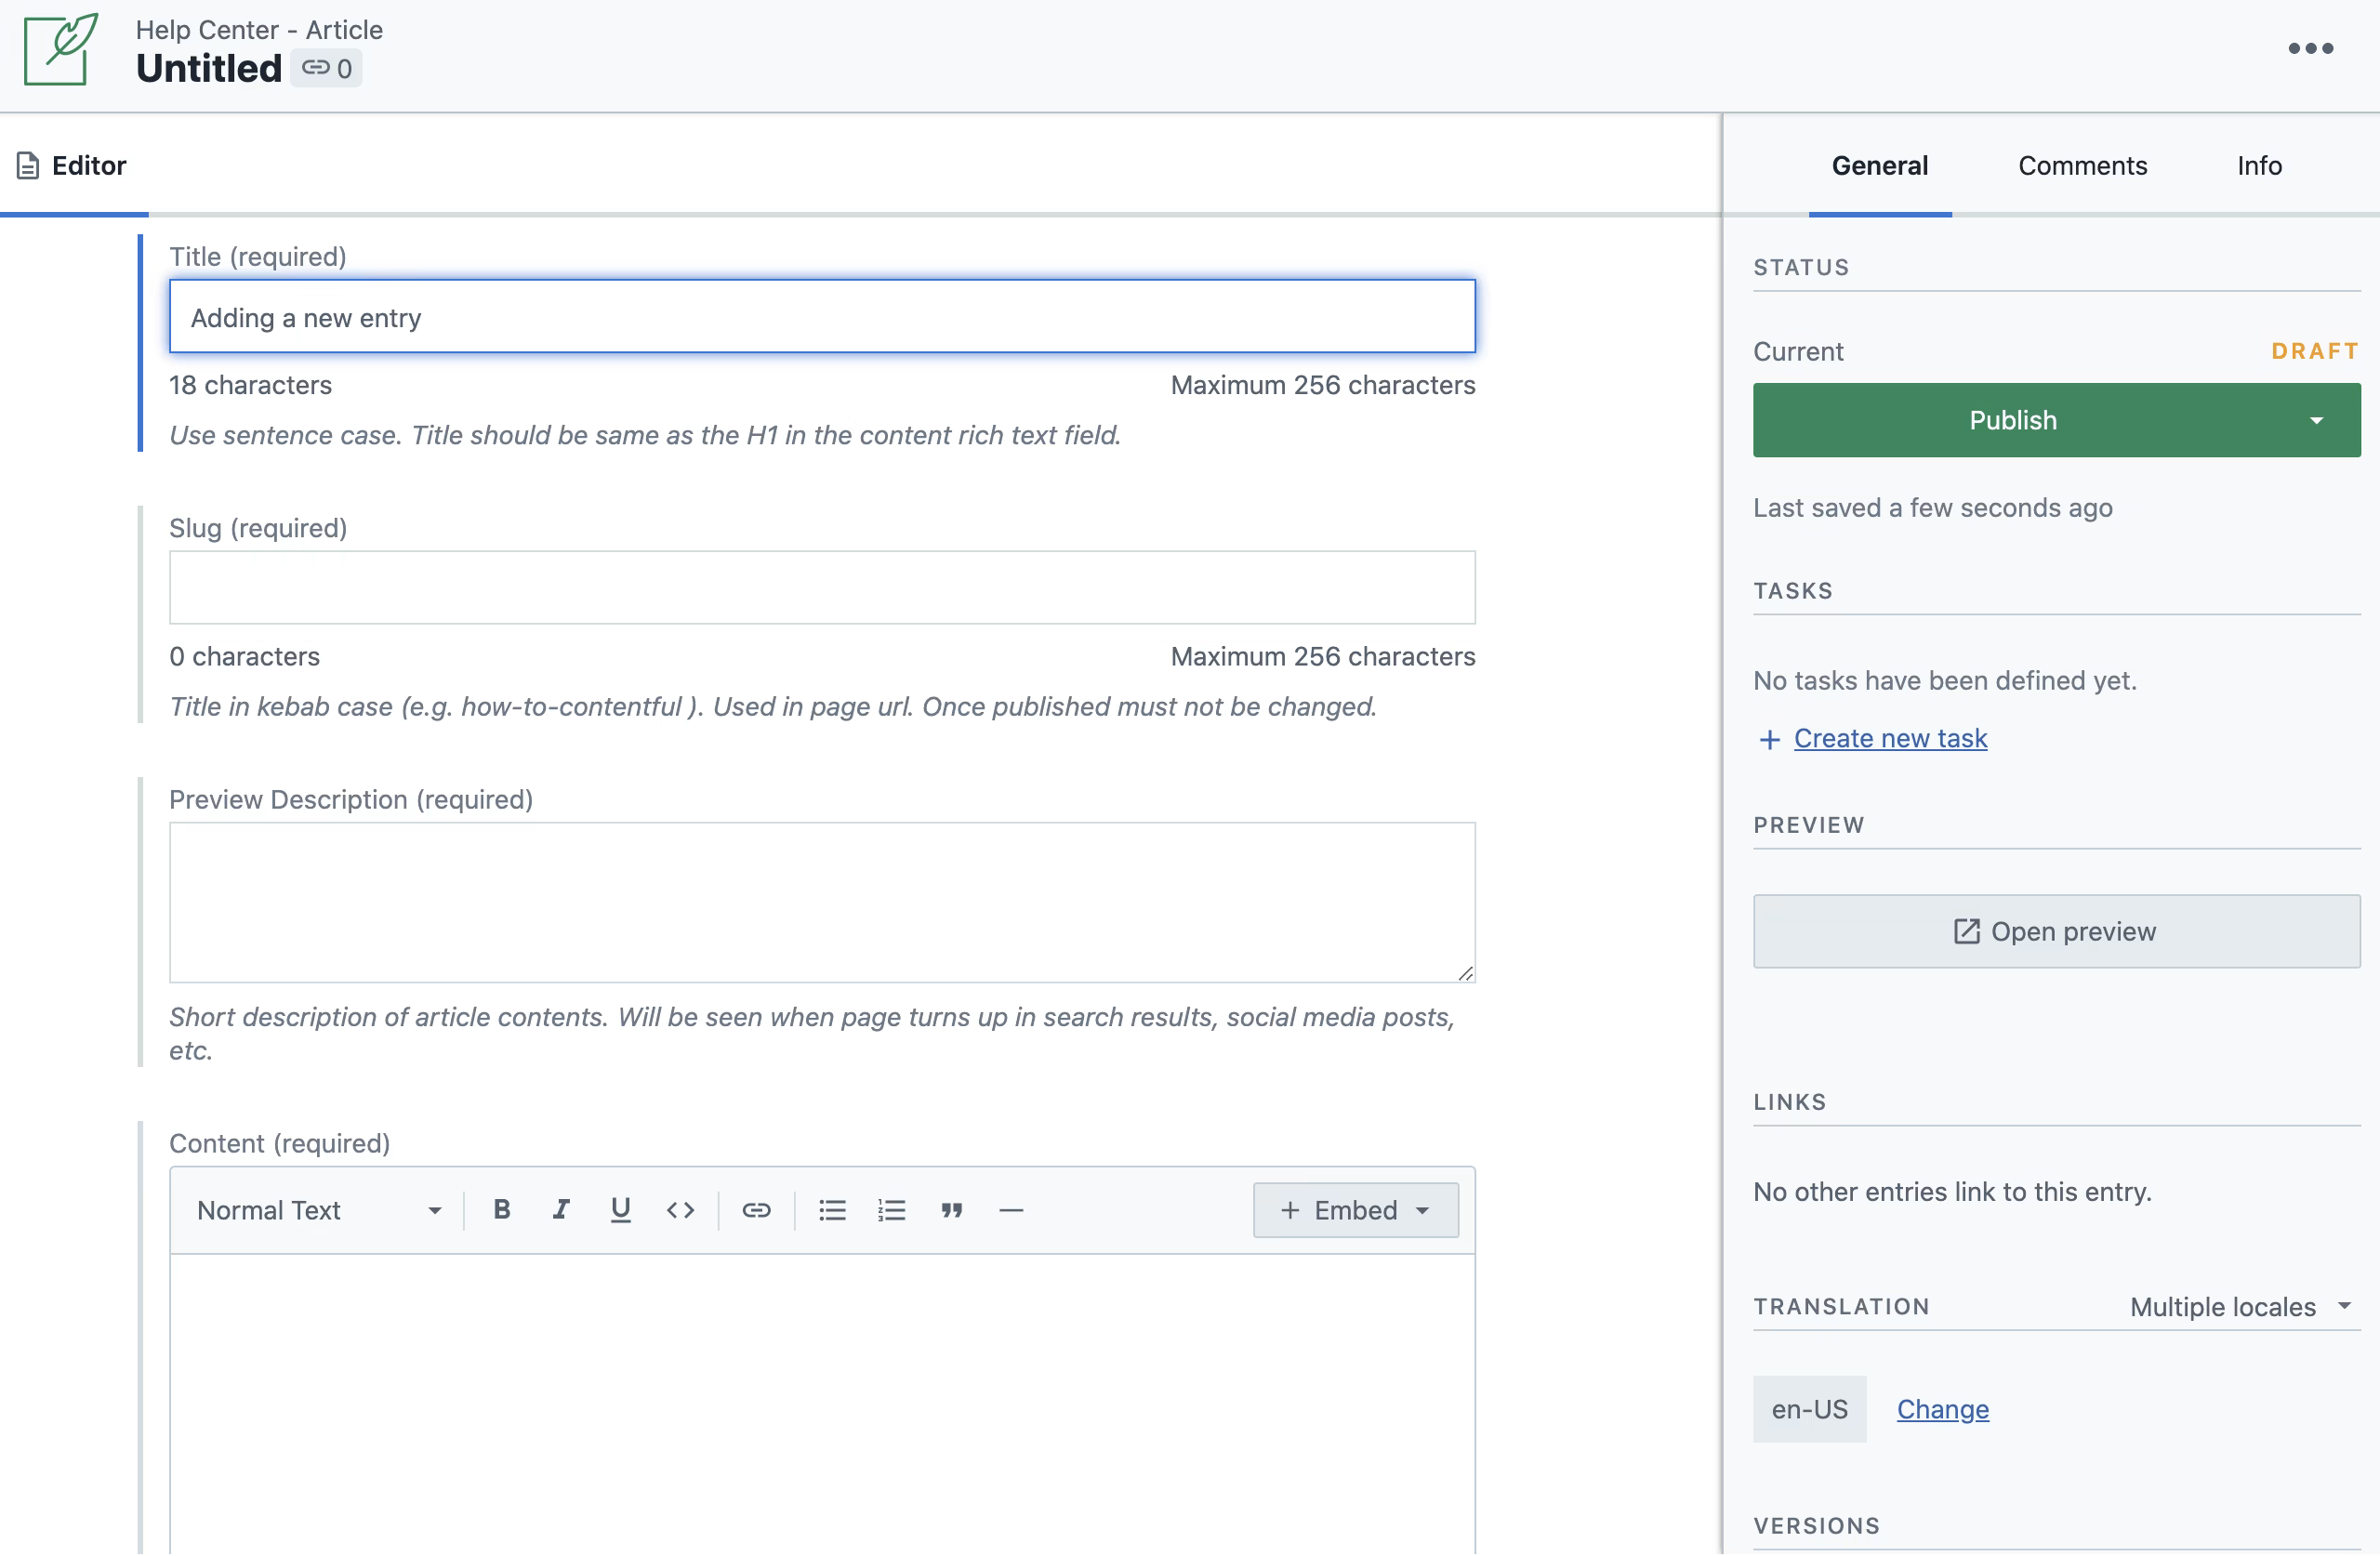Click the Change locale link
Image resolution: width=2380 pixels, height=1556 pixels.
coord(1942,1408)
